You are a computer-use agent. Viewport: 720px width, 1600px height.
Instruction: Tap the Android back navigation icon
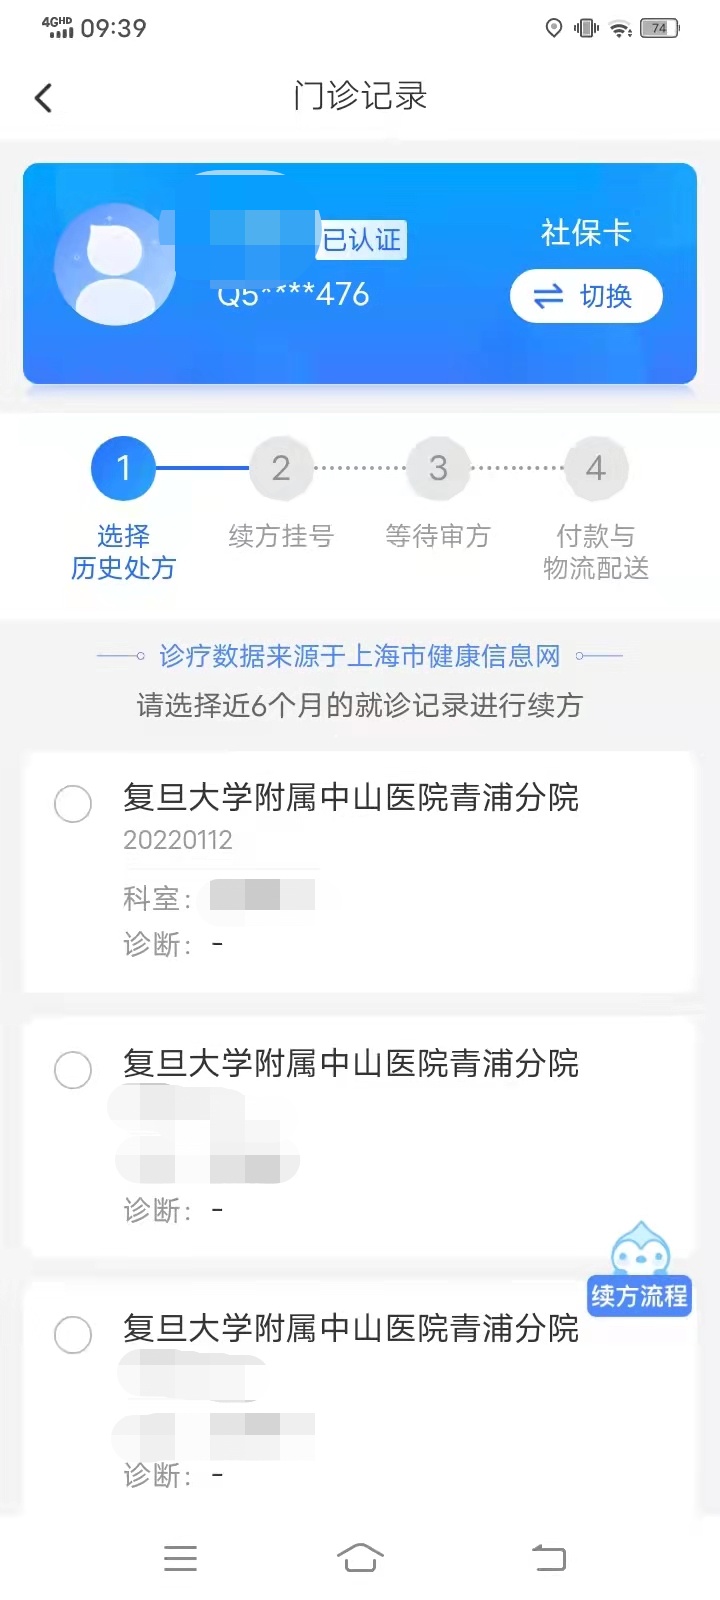click(548, 1557)
